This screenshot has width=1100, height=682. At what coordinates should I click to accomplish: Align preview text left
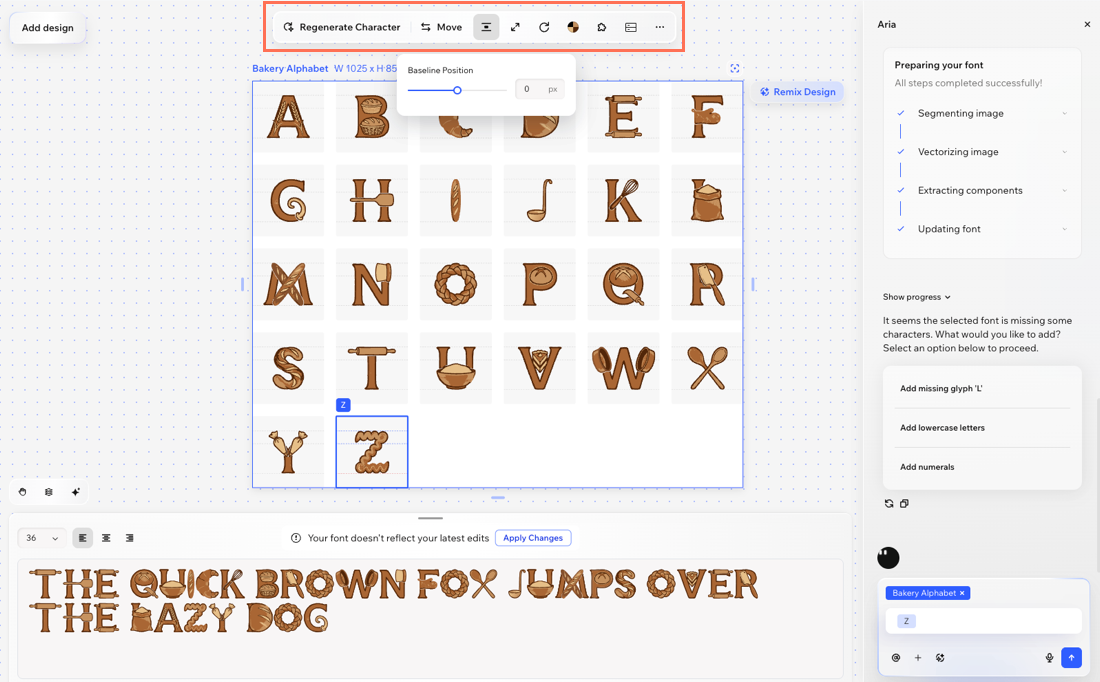pos(83,538)
